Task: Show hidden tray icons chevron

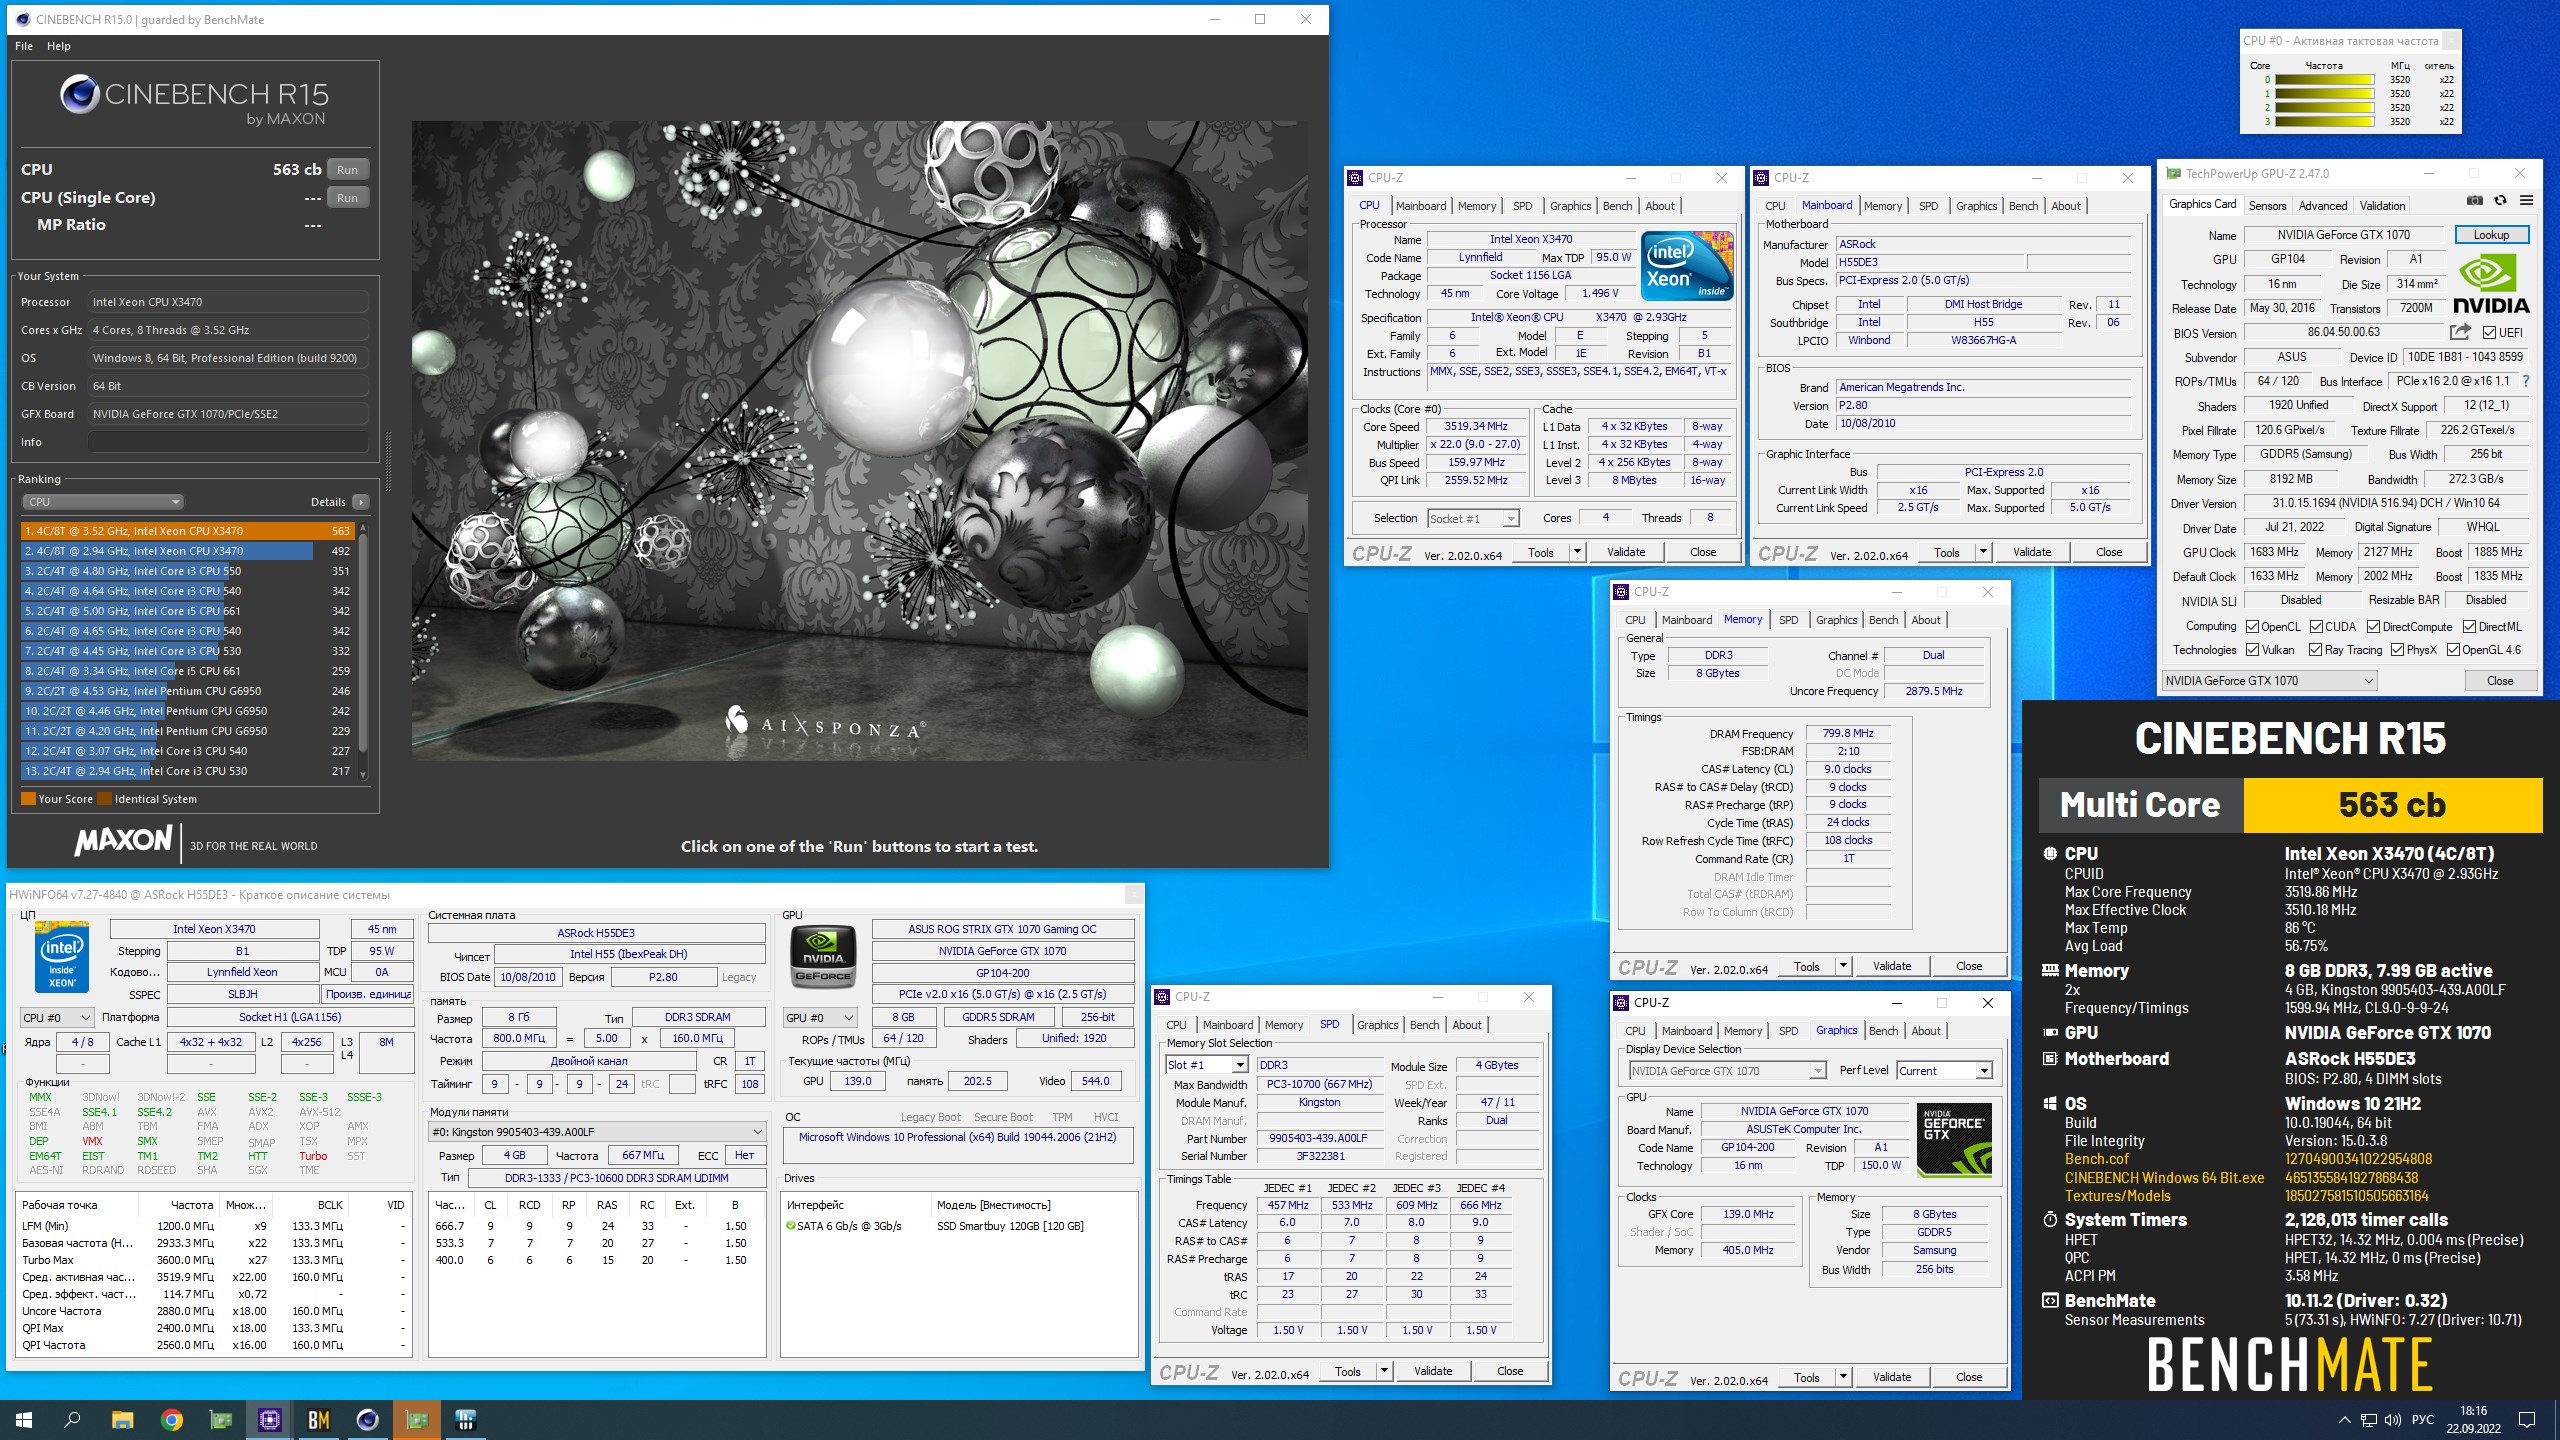Action: (2344, 1420)
